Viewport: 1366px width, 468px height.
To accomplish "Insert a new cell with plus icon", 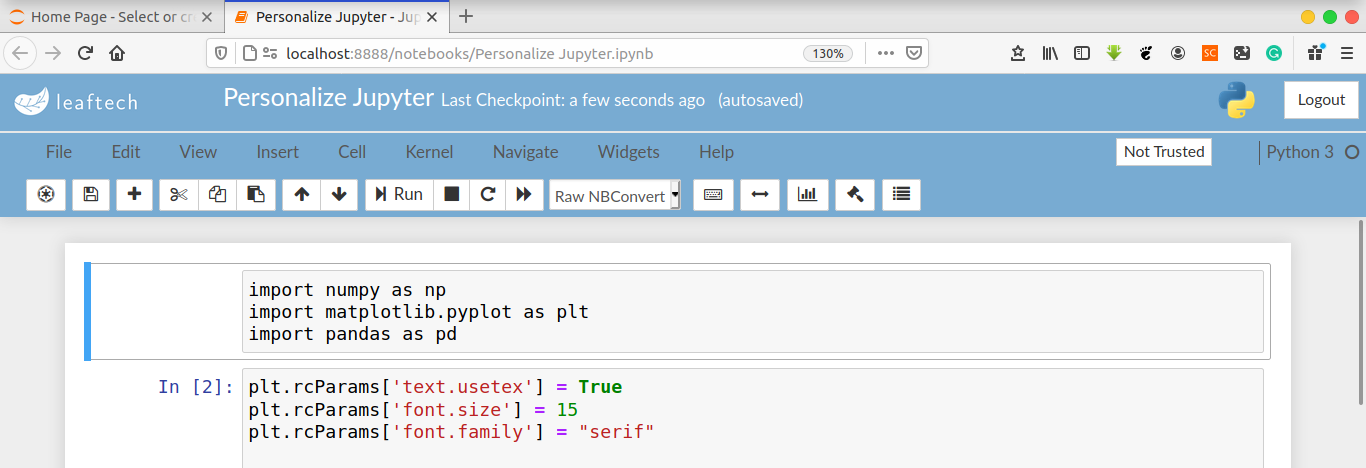I will point(135,195).
